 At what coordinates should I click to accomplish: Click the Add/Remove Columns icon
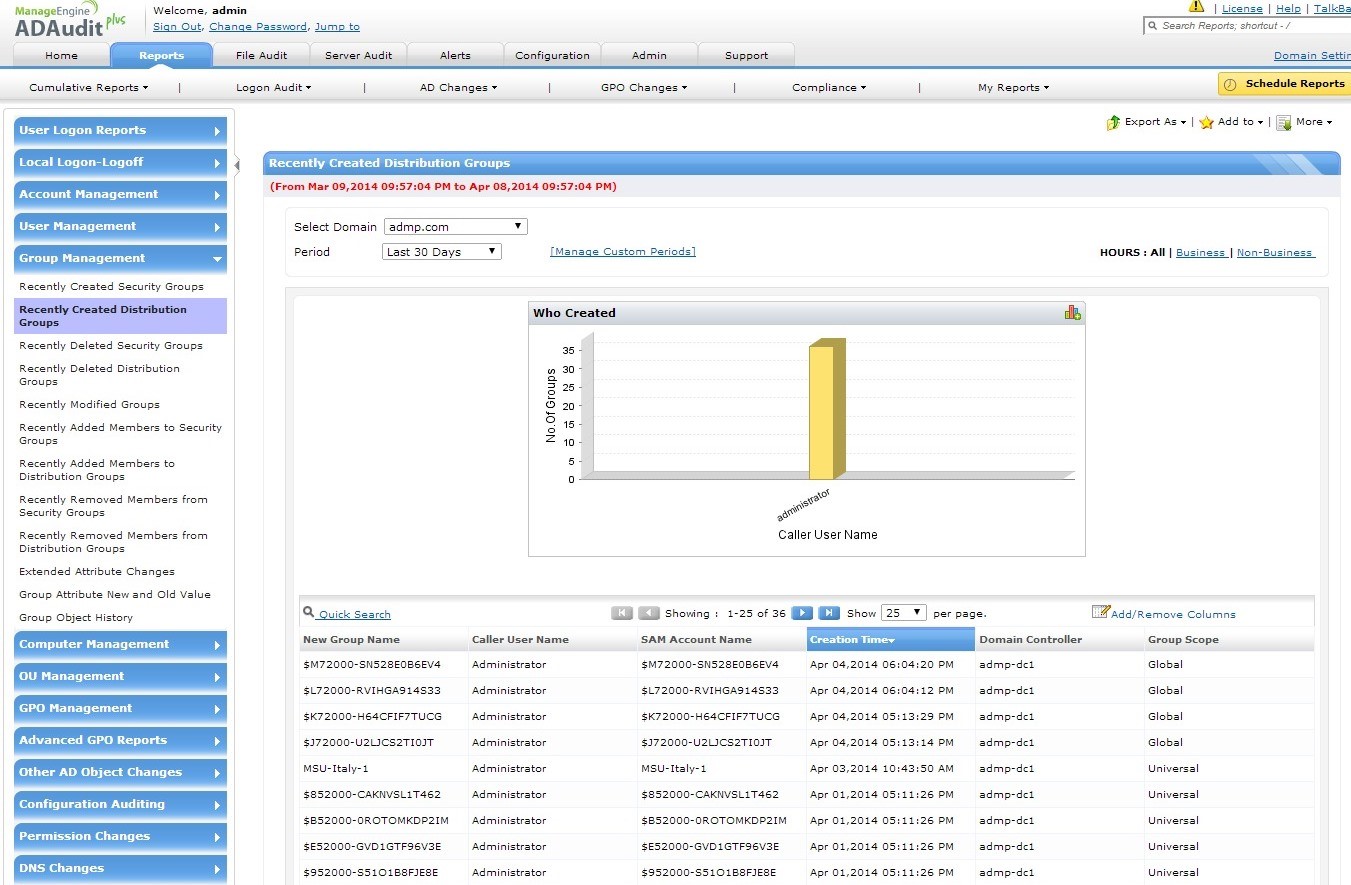pos(1100,612)
